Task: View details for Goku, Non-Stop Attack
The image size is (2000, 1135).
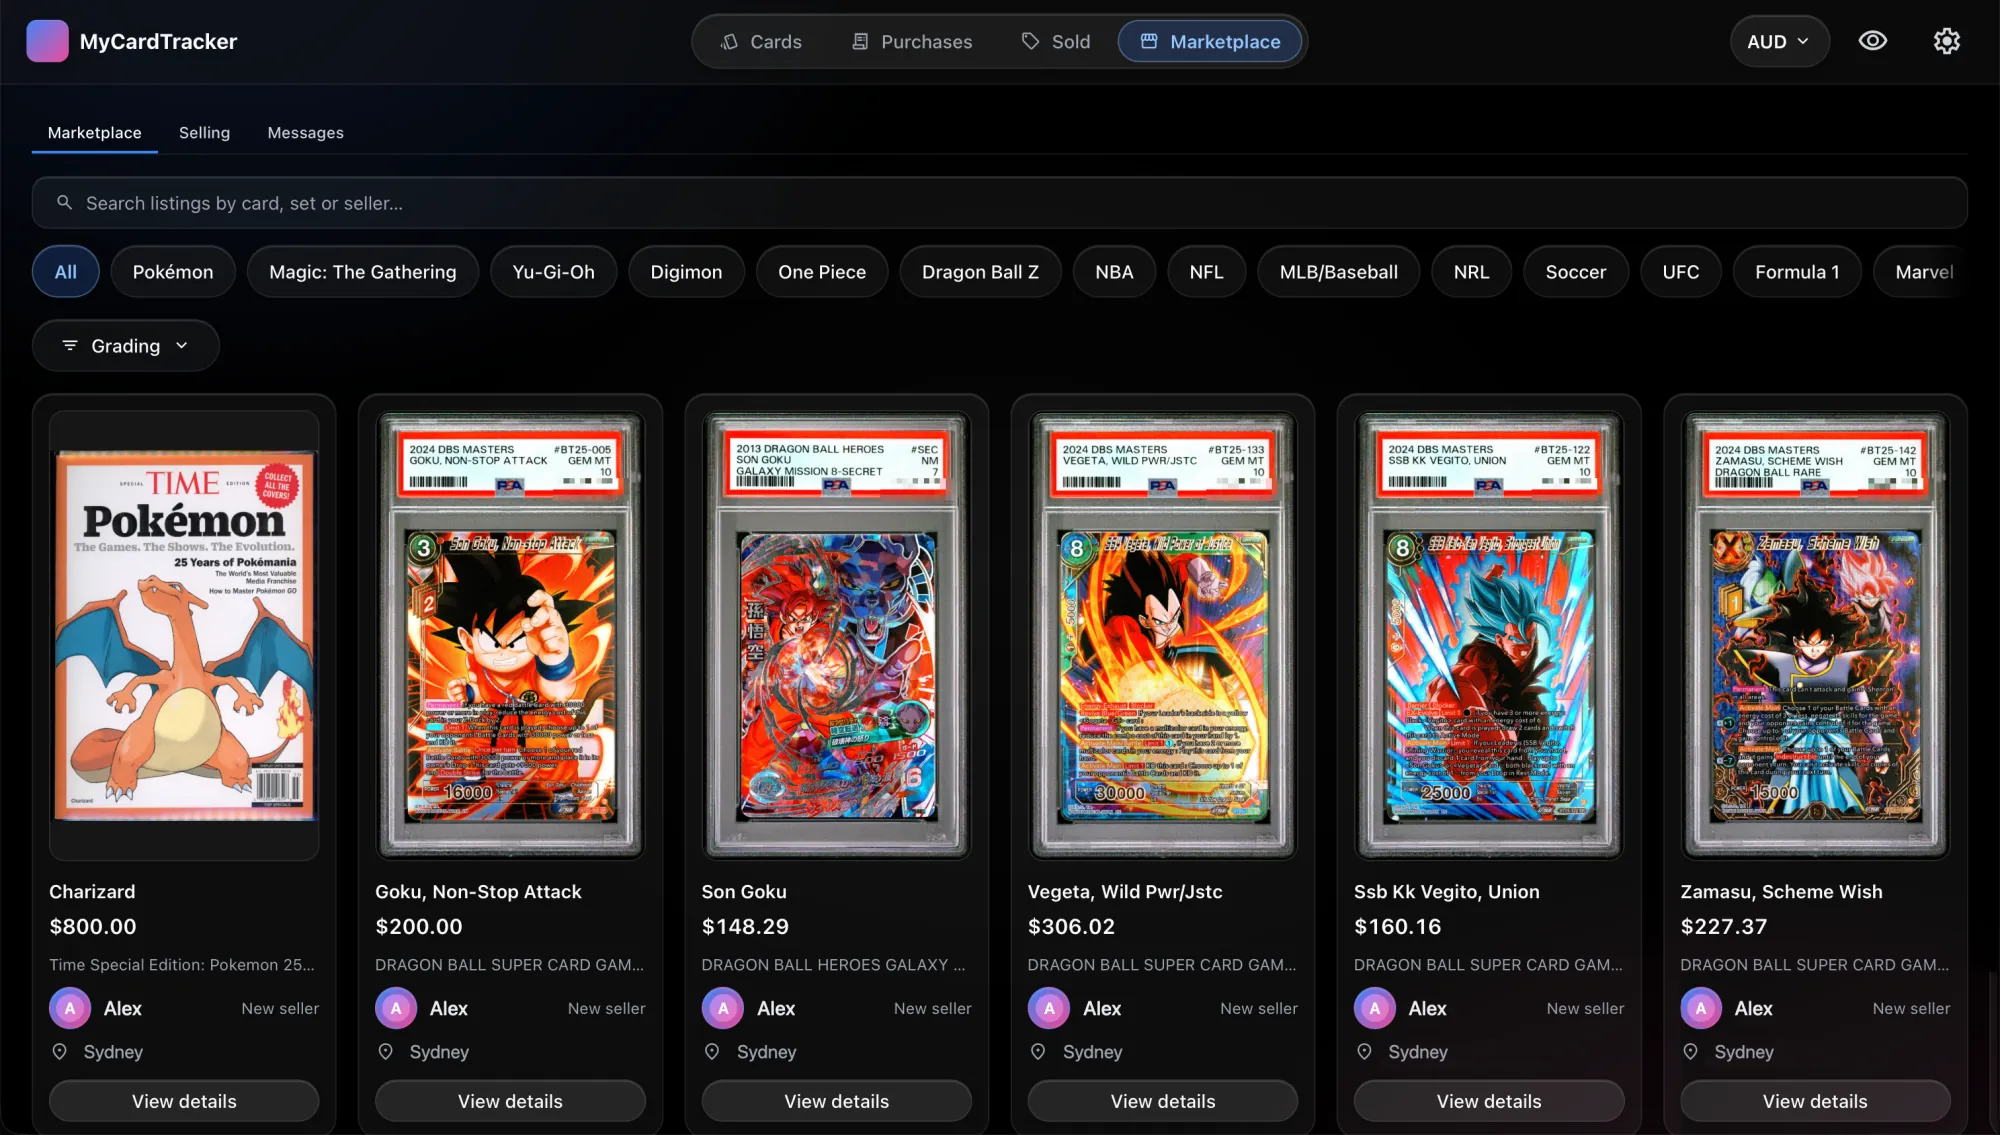Action: [510, 1101]
